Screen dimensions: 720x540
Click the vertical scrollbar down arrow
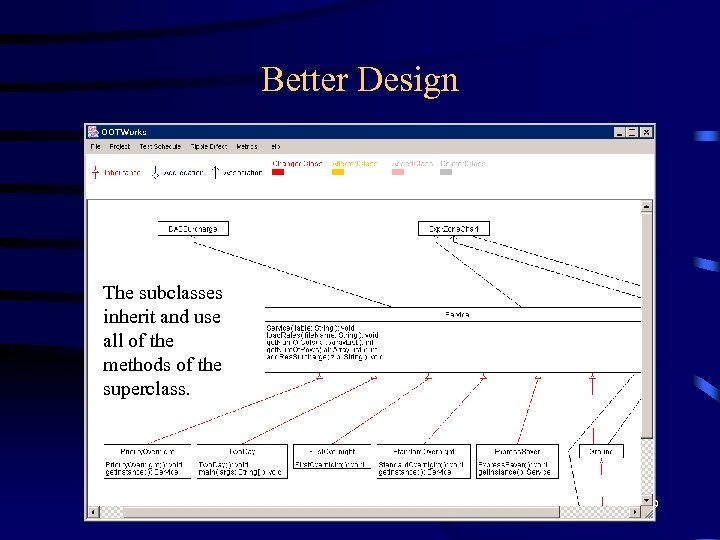pyautogui.click(x=647, y=500)
